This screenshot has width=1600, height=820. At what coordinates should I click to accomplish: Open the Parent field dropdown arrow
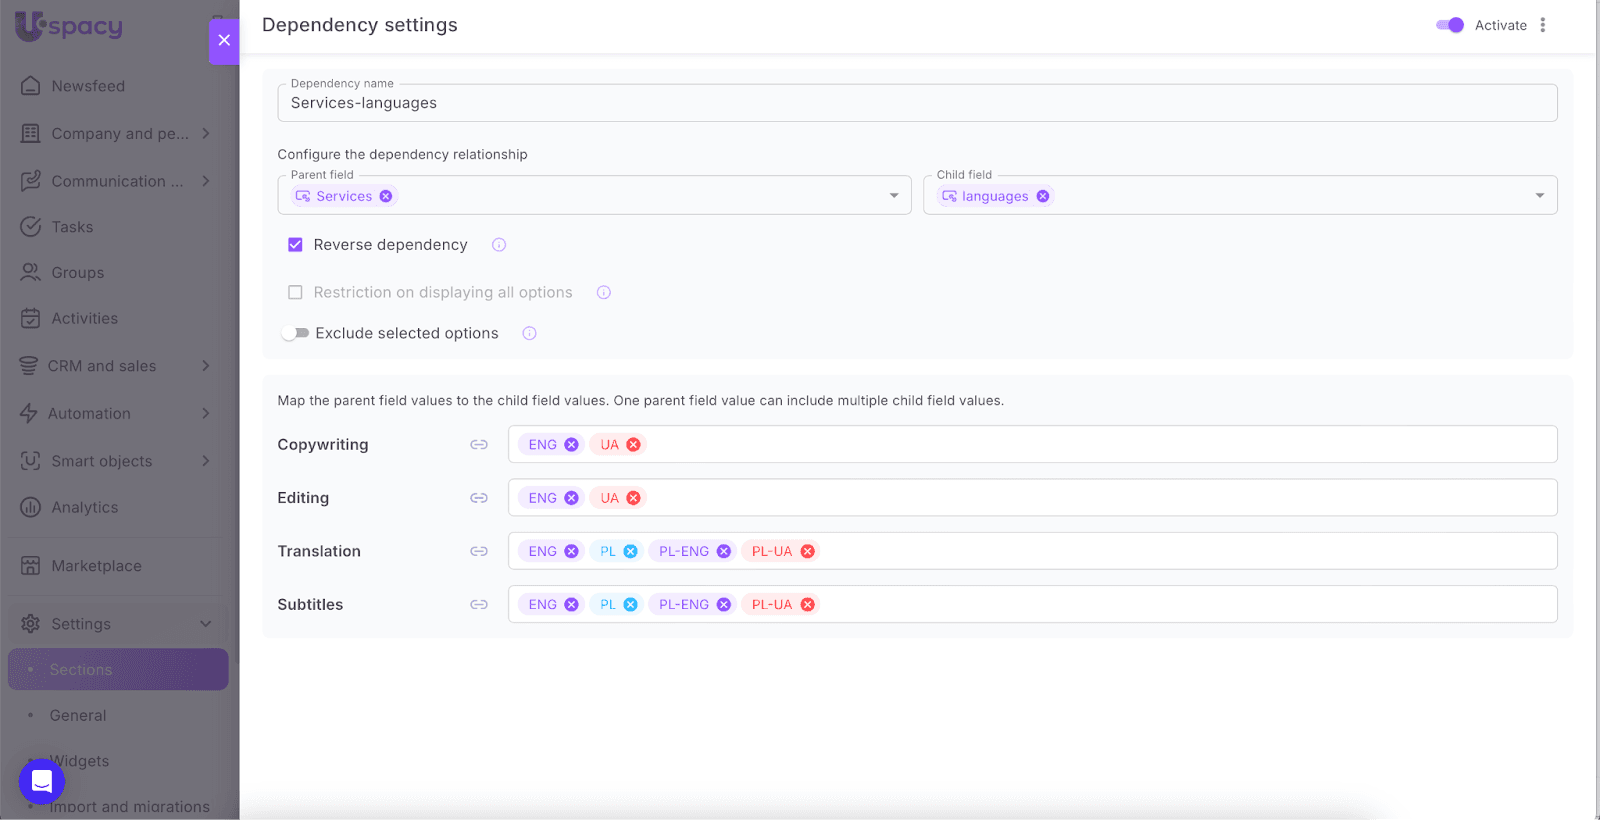click(894, 196)
